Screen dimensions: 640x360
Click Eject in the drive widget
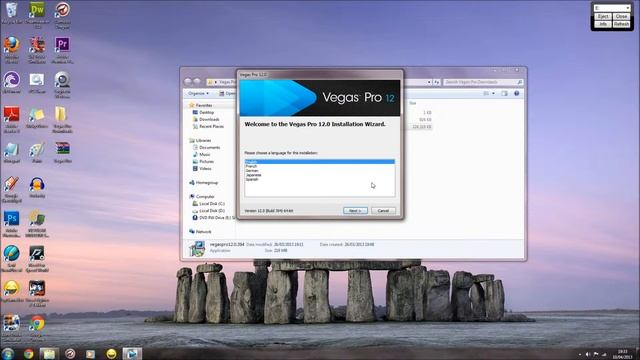coord(602,17)
